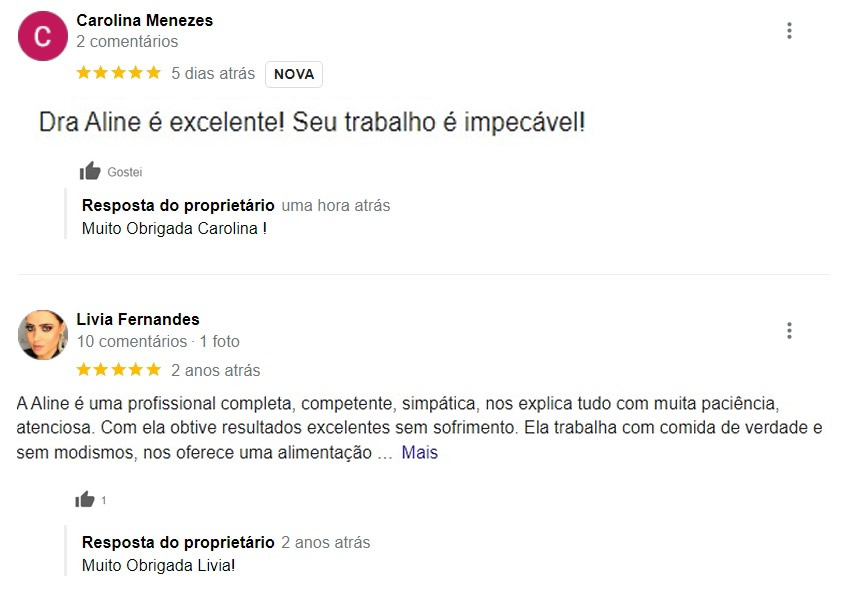This screenshot has height=596, width=843.
Task: Click Carolina Menezes pink letter avatar
Action: pos(43,36)
